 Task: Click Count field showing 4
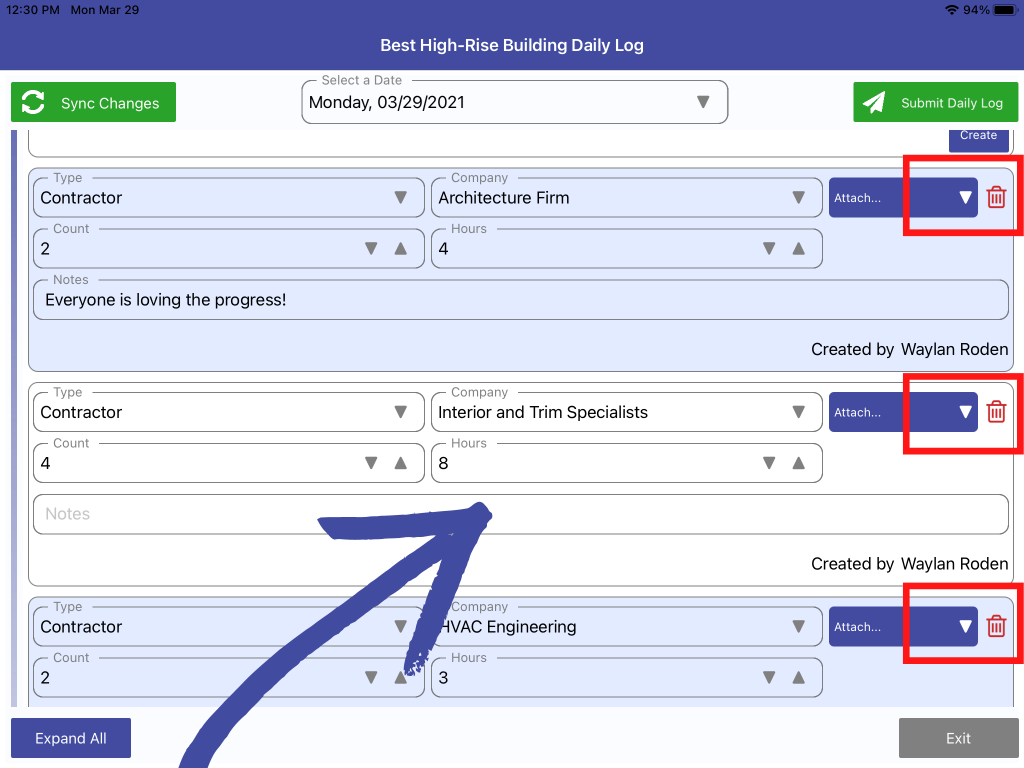[229, 463]
